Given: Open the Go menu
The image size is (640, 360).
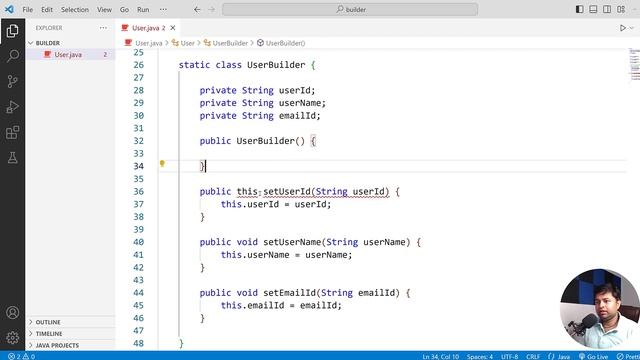Looking at the screenshot, I should tap(124, 9).
